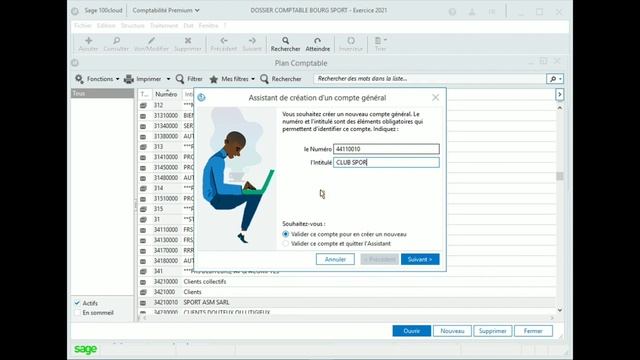Open the Structure menu
This screenshot has width=640, height=360.
click(x=133, y=25)
